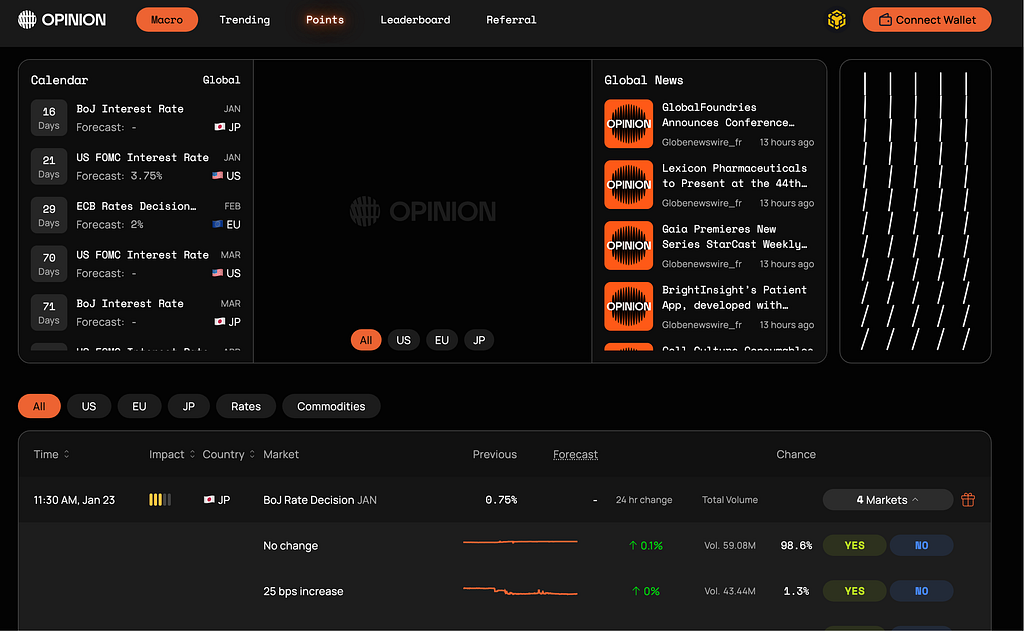1024x631 pixels.
Task: Collapse the 4 Markets expander
Action: 888,500
